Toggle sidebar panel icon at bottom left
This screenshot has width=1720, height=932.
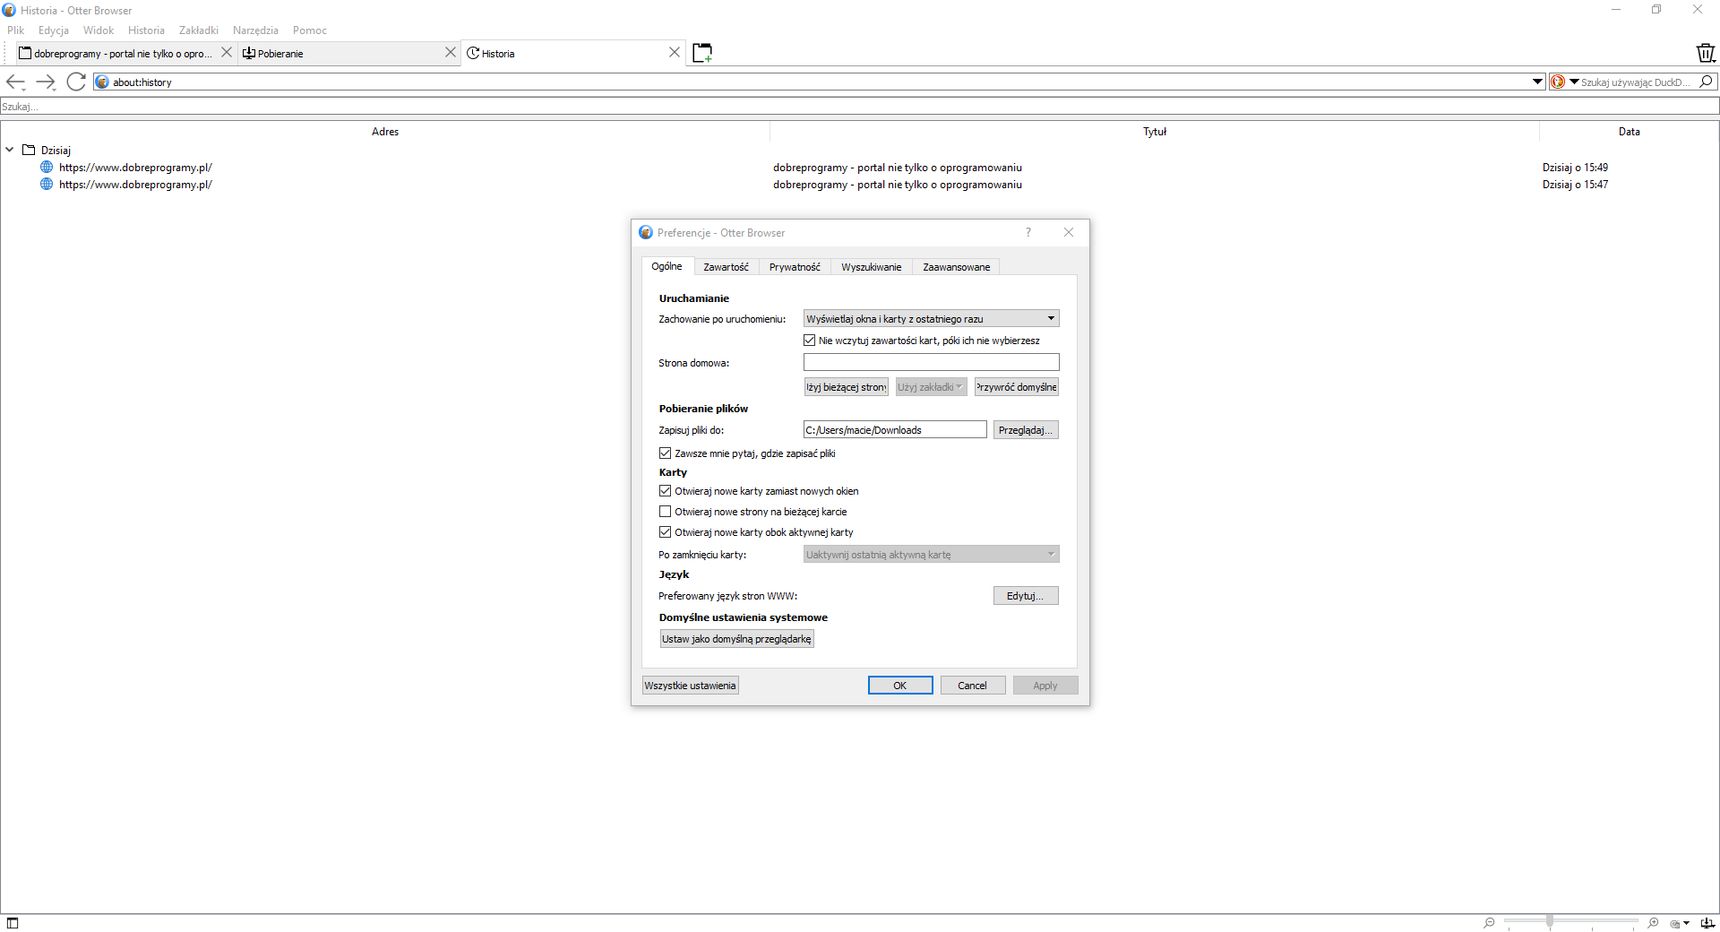tap(13, 923)
